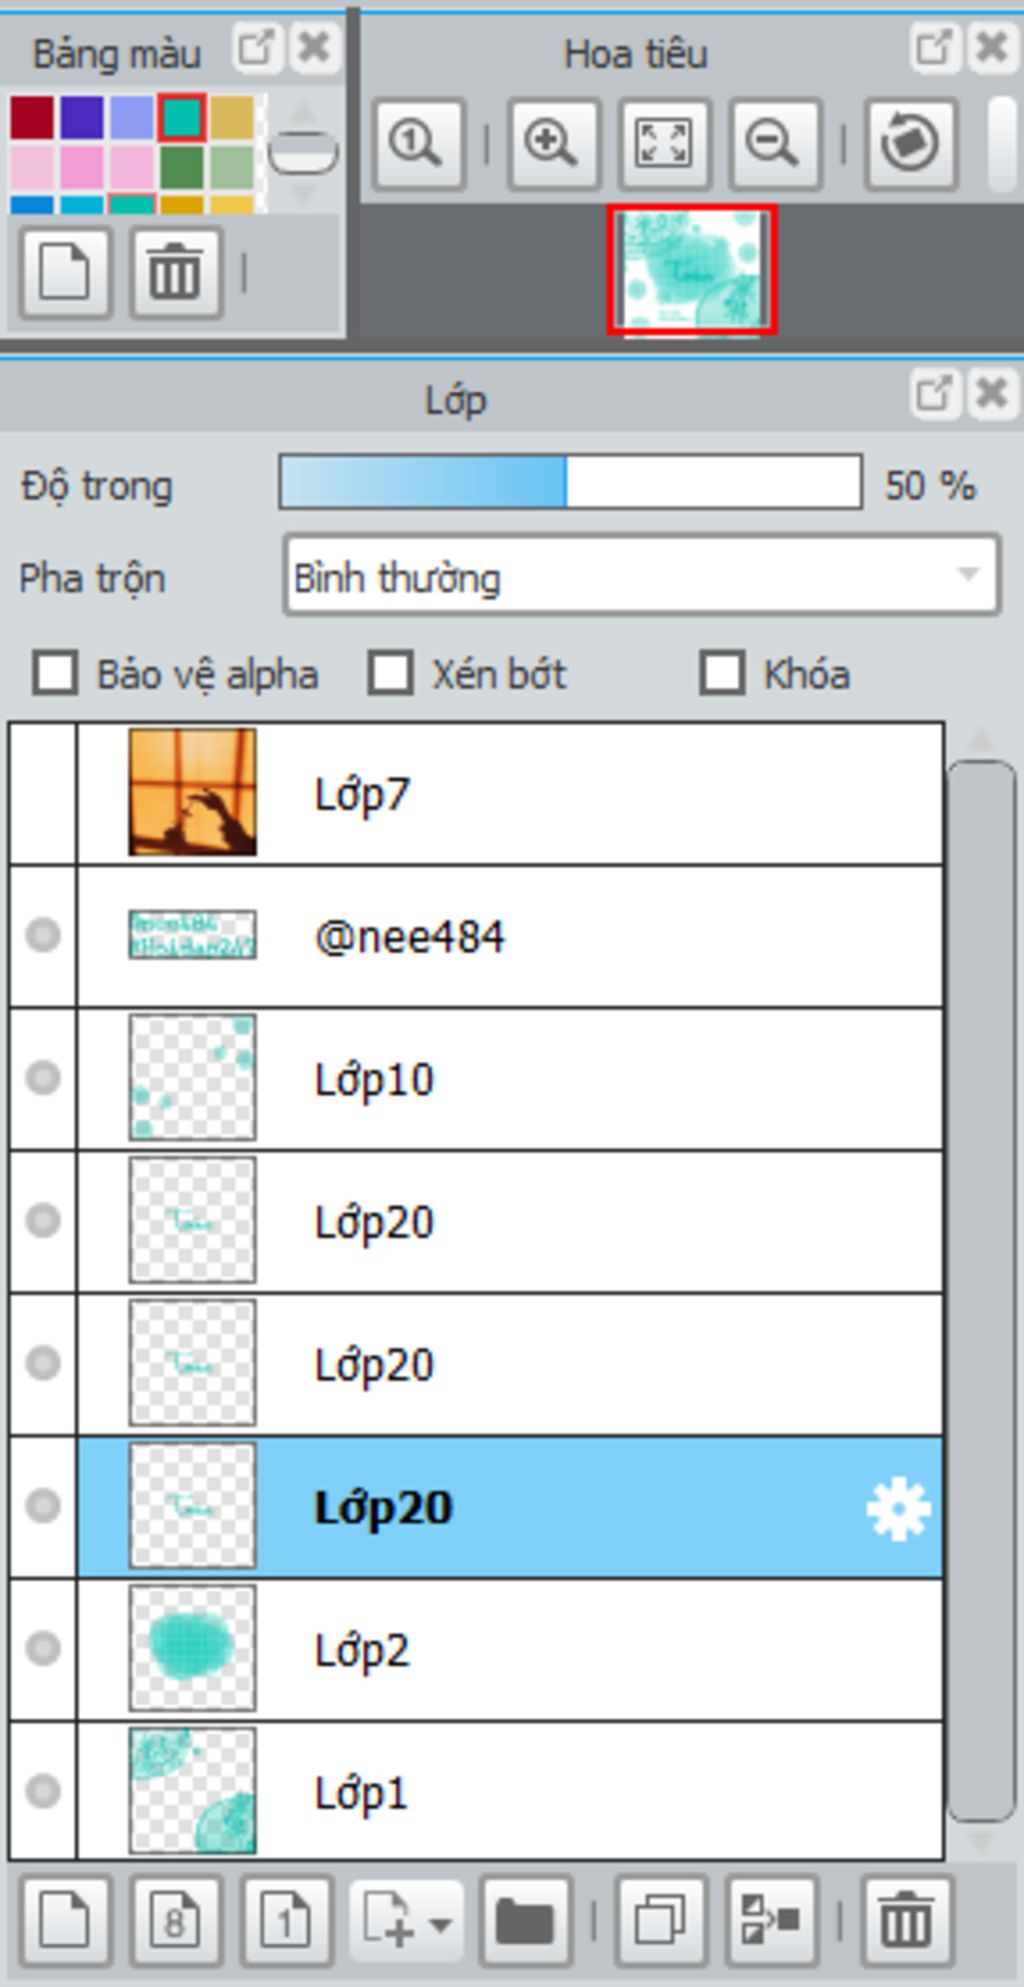Select the Lớp2 layer

pos(510,1650)
